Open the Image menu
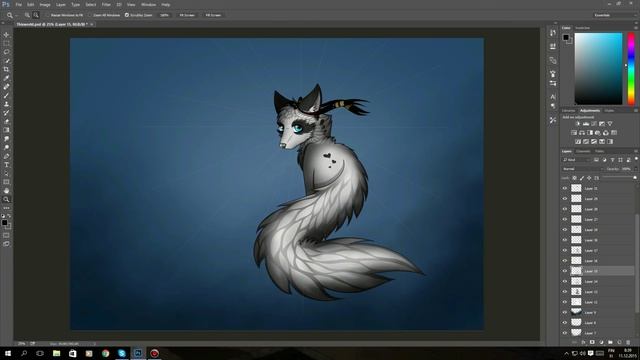The width and height of the screenshot is (640, 360). tap(45, 4)
